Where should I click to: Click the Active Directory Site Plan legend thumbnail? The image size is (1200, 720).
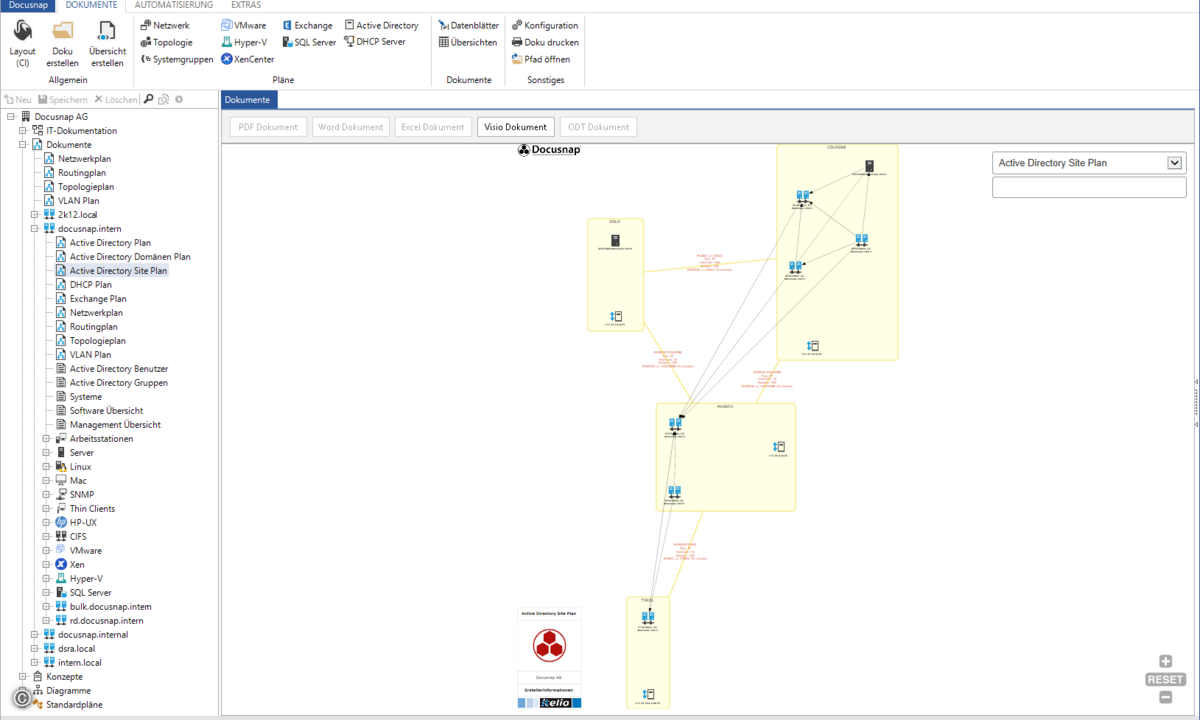coord(549,658)
